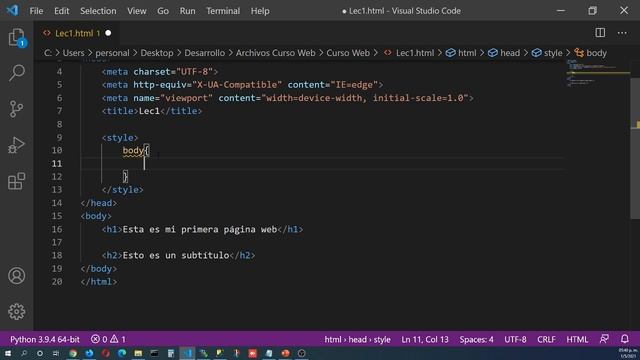Close the Lec1.html tab via unsaved dot
Screen dimensions: 640x360
[x=108, y=33]
